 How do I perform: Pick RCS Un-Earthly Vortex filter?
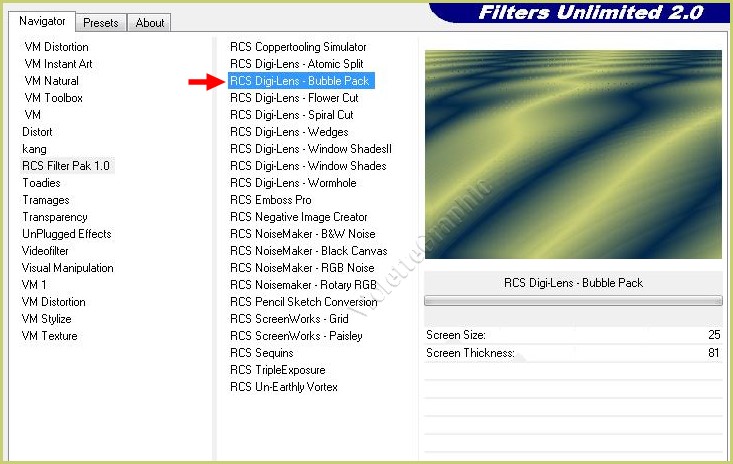click(284, 387)
